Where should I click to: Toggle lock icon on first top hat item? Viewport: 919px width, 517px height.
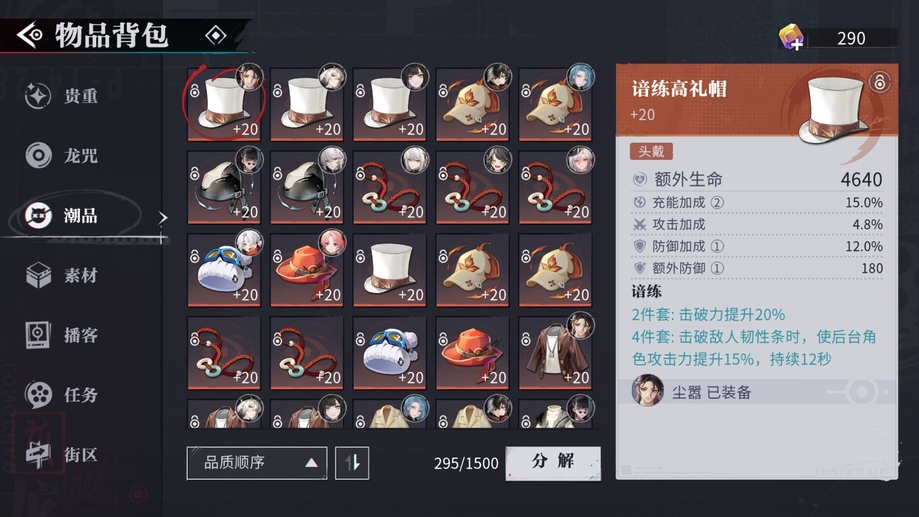tap(195, 90)
